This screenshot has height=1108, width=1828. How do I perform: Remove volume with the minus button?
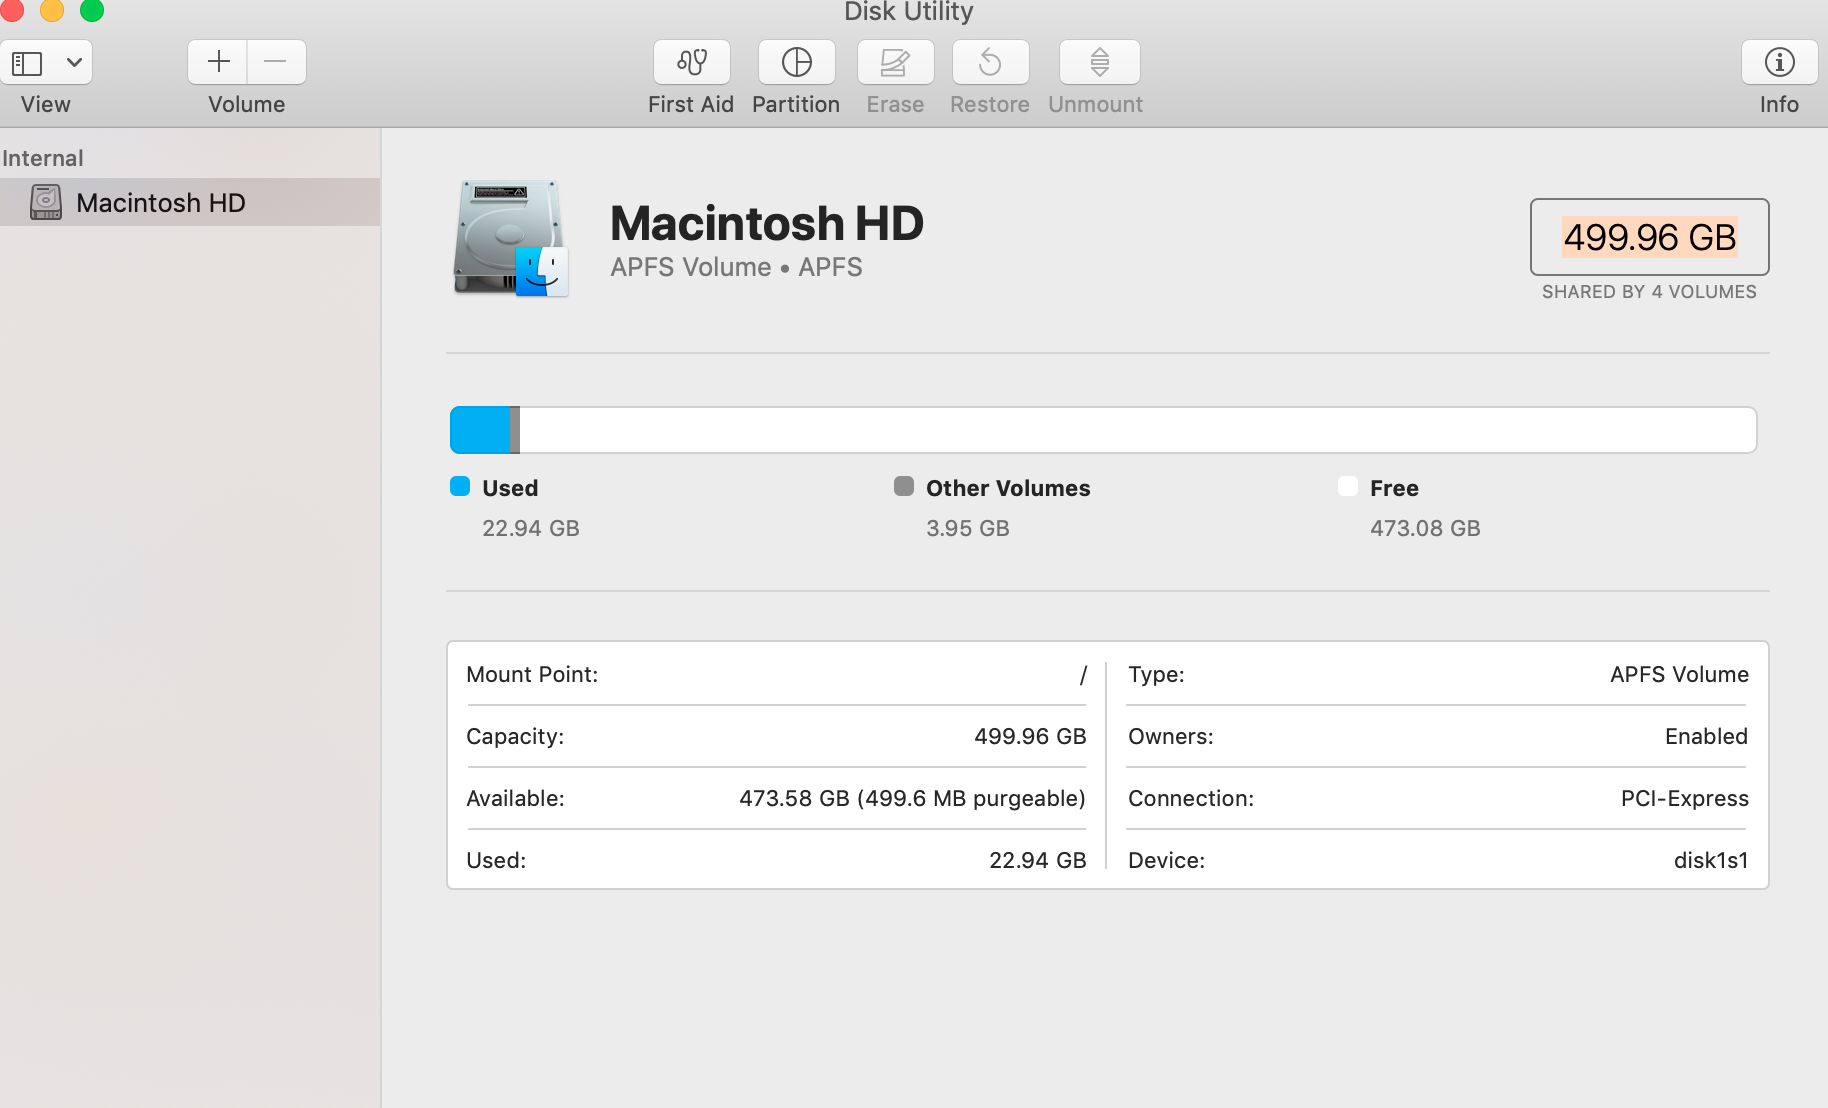pyautogui.click(x=276, y=62)
